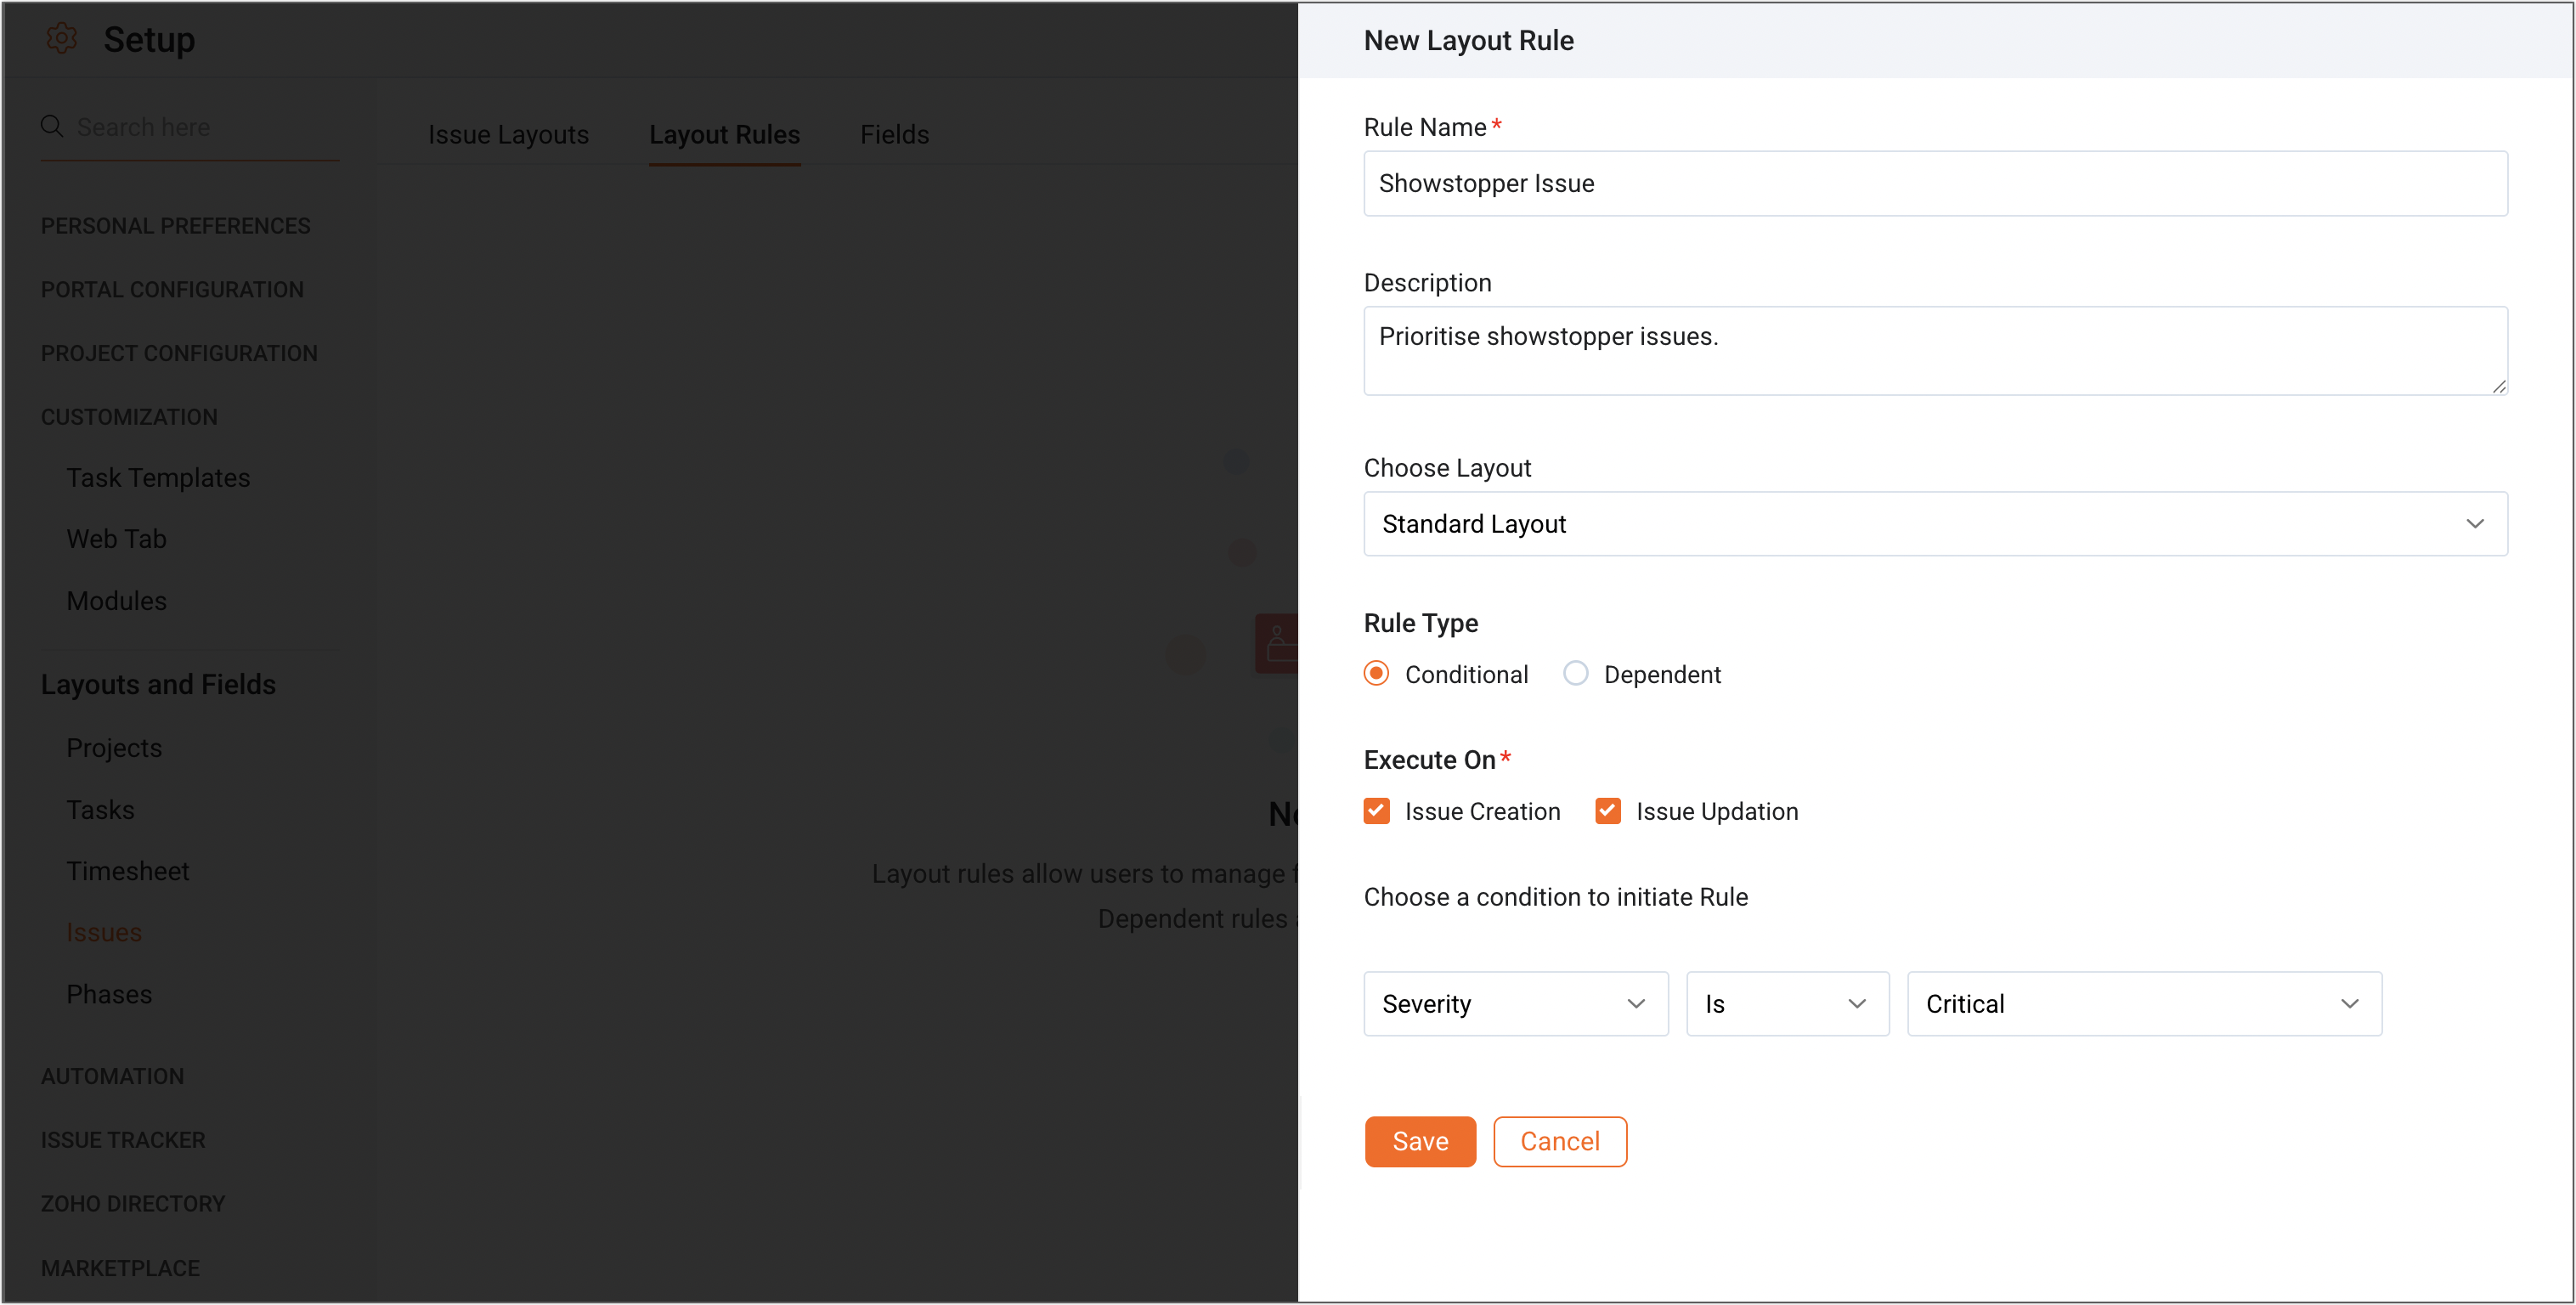
Task: Switch to the Fields tab
Action: point(894,134)
